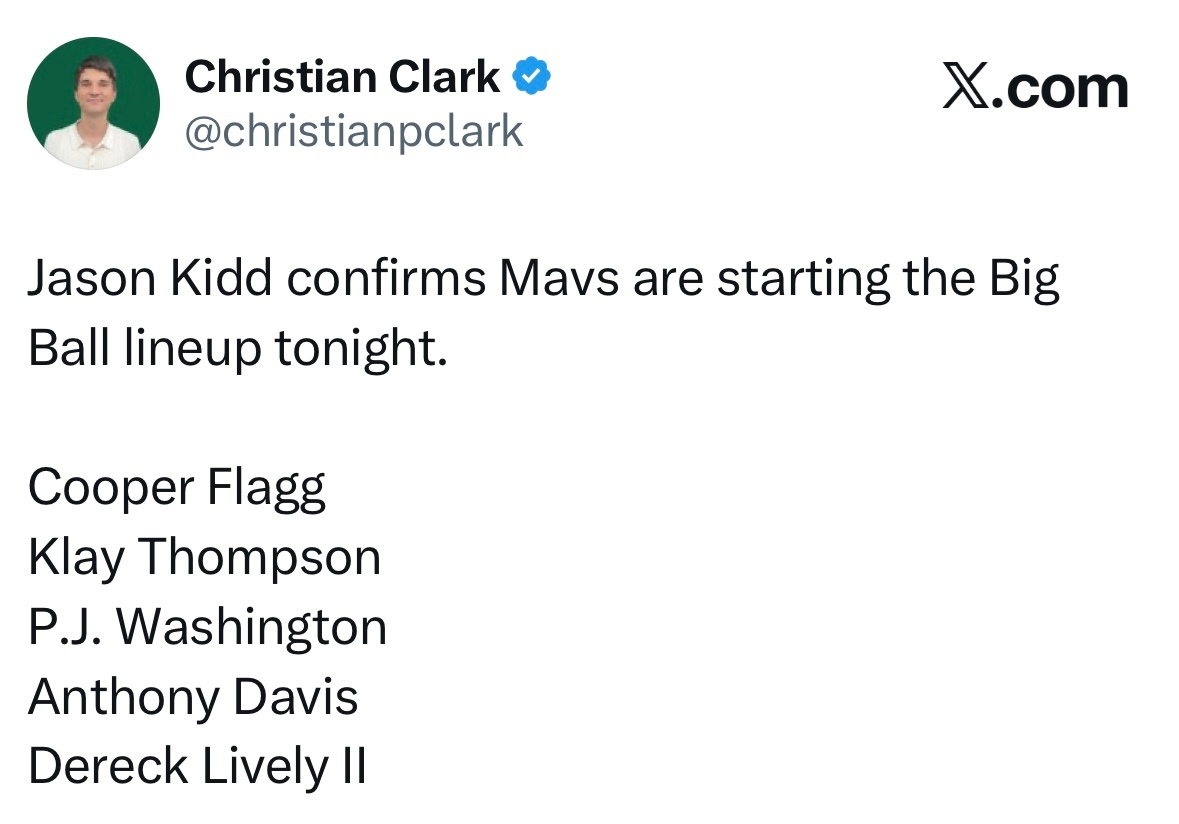Click P.J. Washington in the lineup list

point(207,628)
